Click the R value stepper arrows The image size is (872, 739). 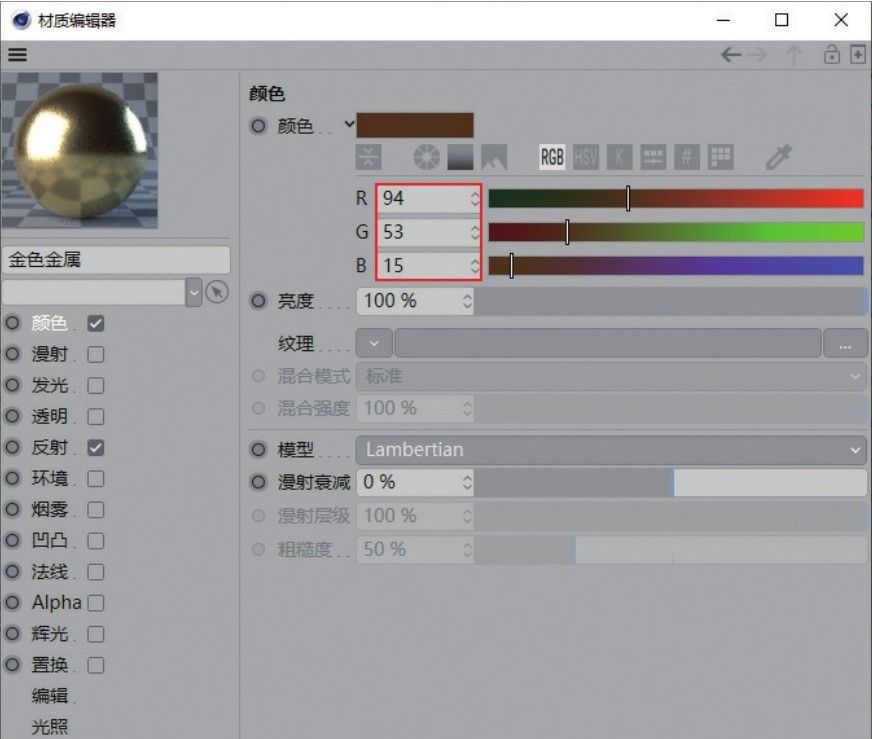point(474,199)
